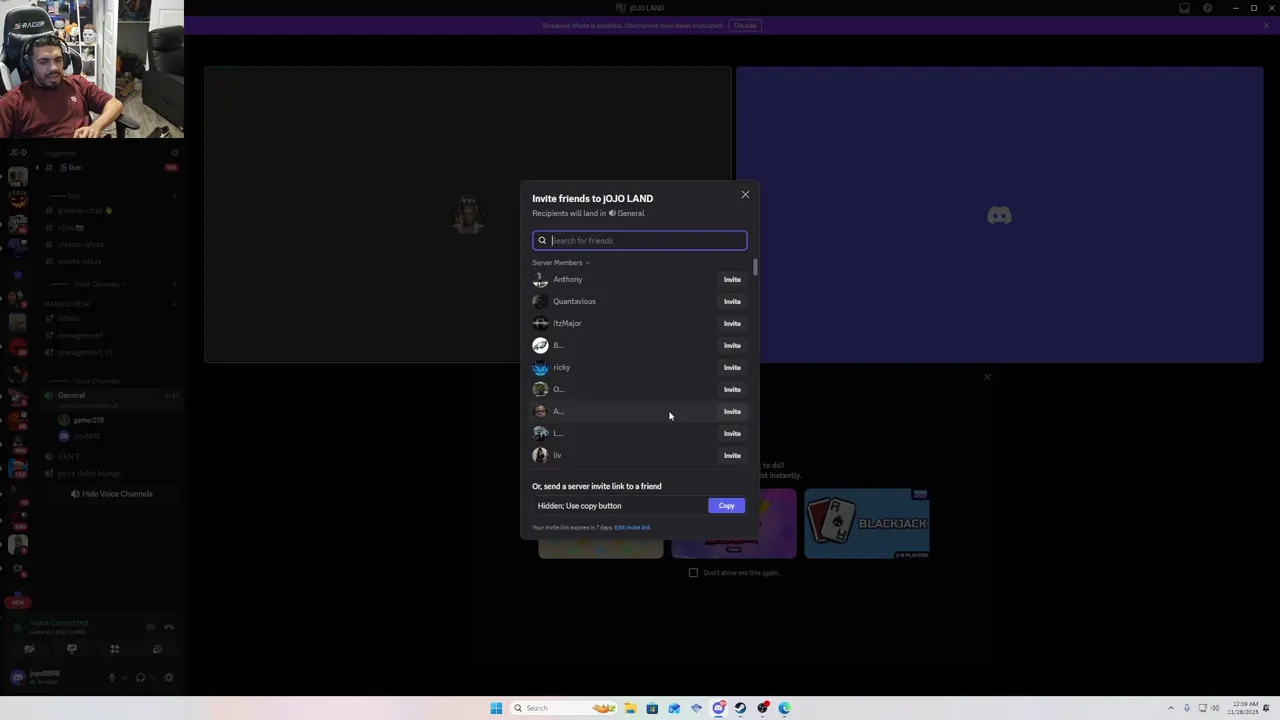Open the general-chat channel
This screenshot has height=720, width=1280.
pyautogui.click(x=110, y=211)
